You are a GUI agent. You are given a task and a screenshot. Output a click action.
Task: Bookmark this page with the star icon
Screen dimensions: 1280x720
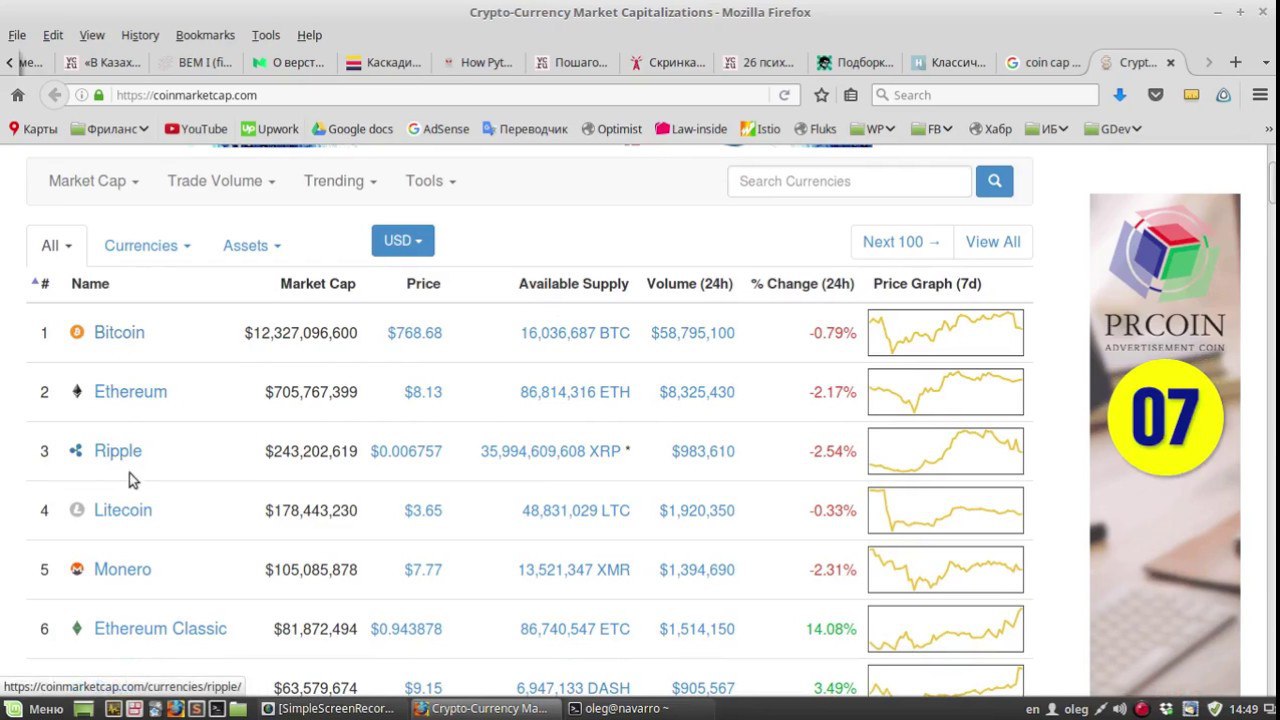[821, 95]
